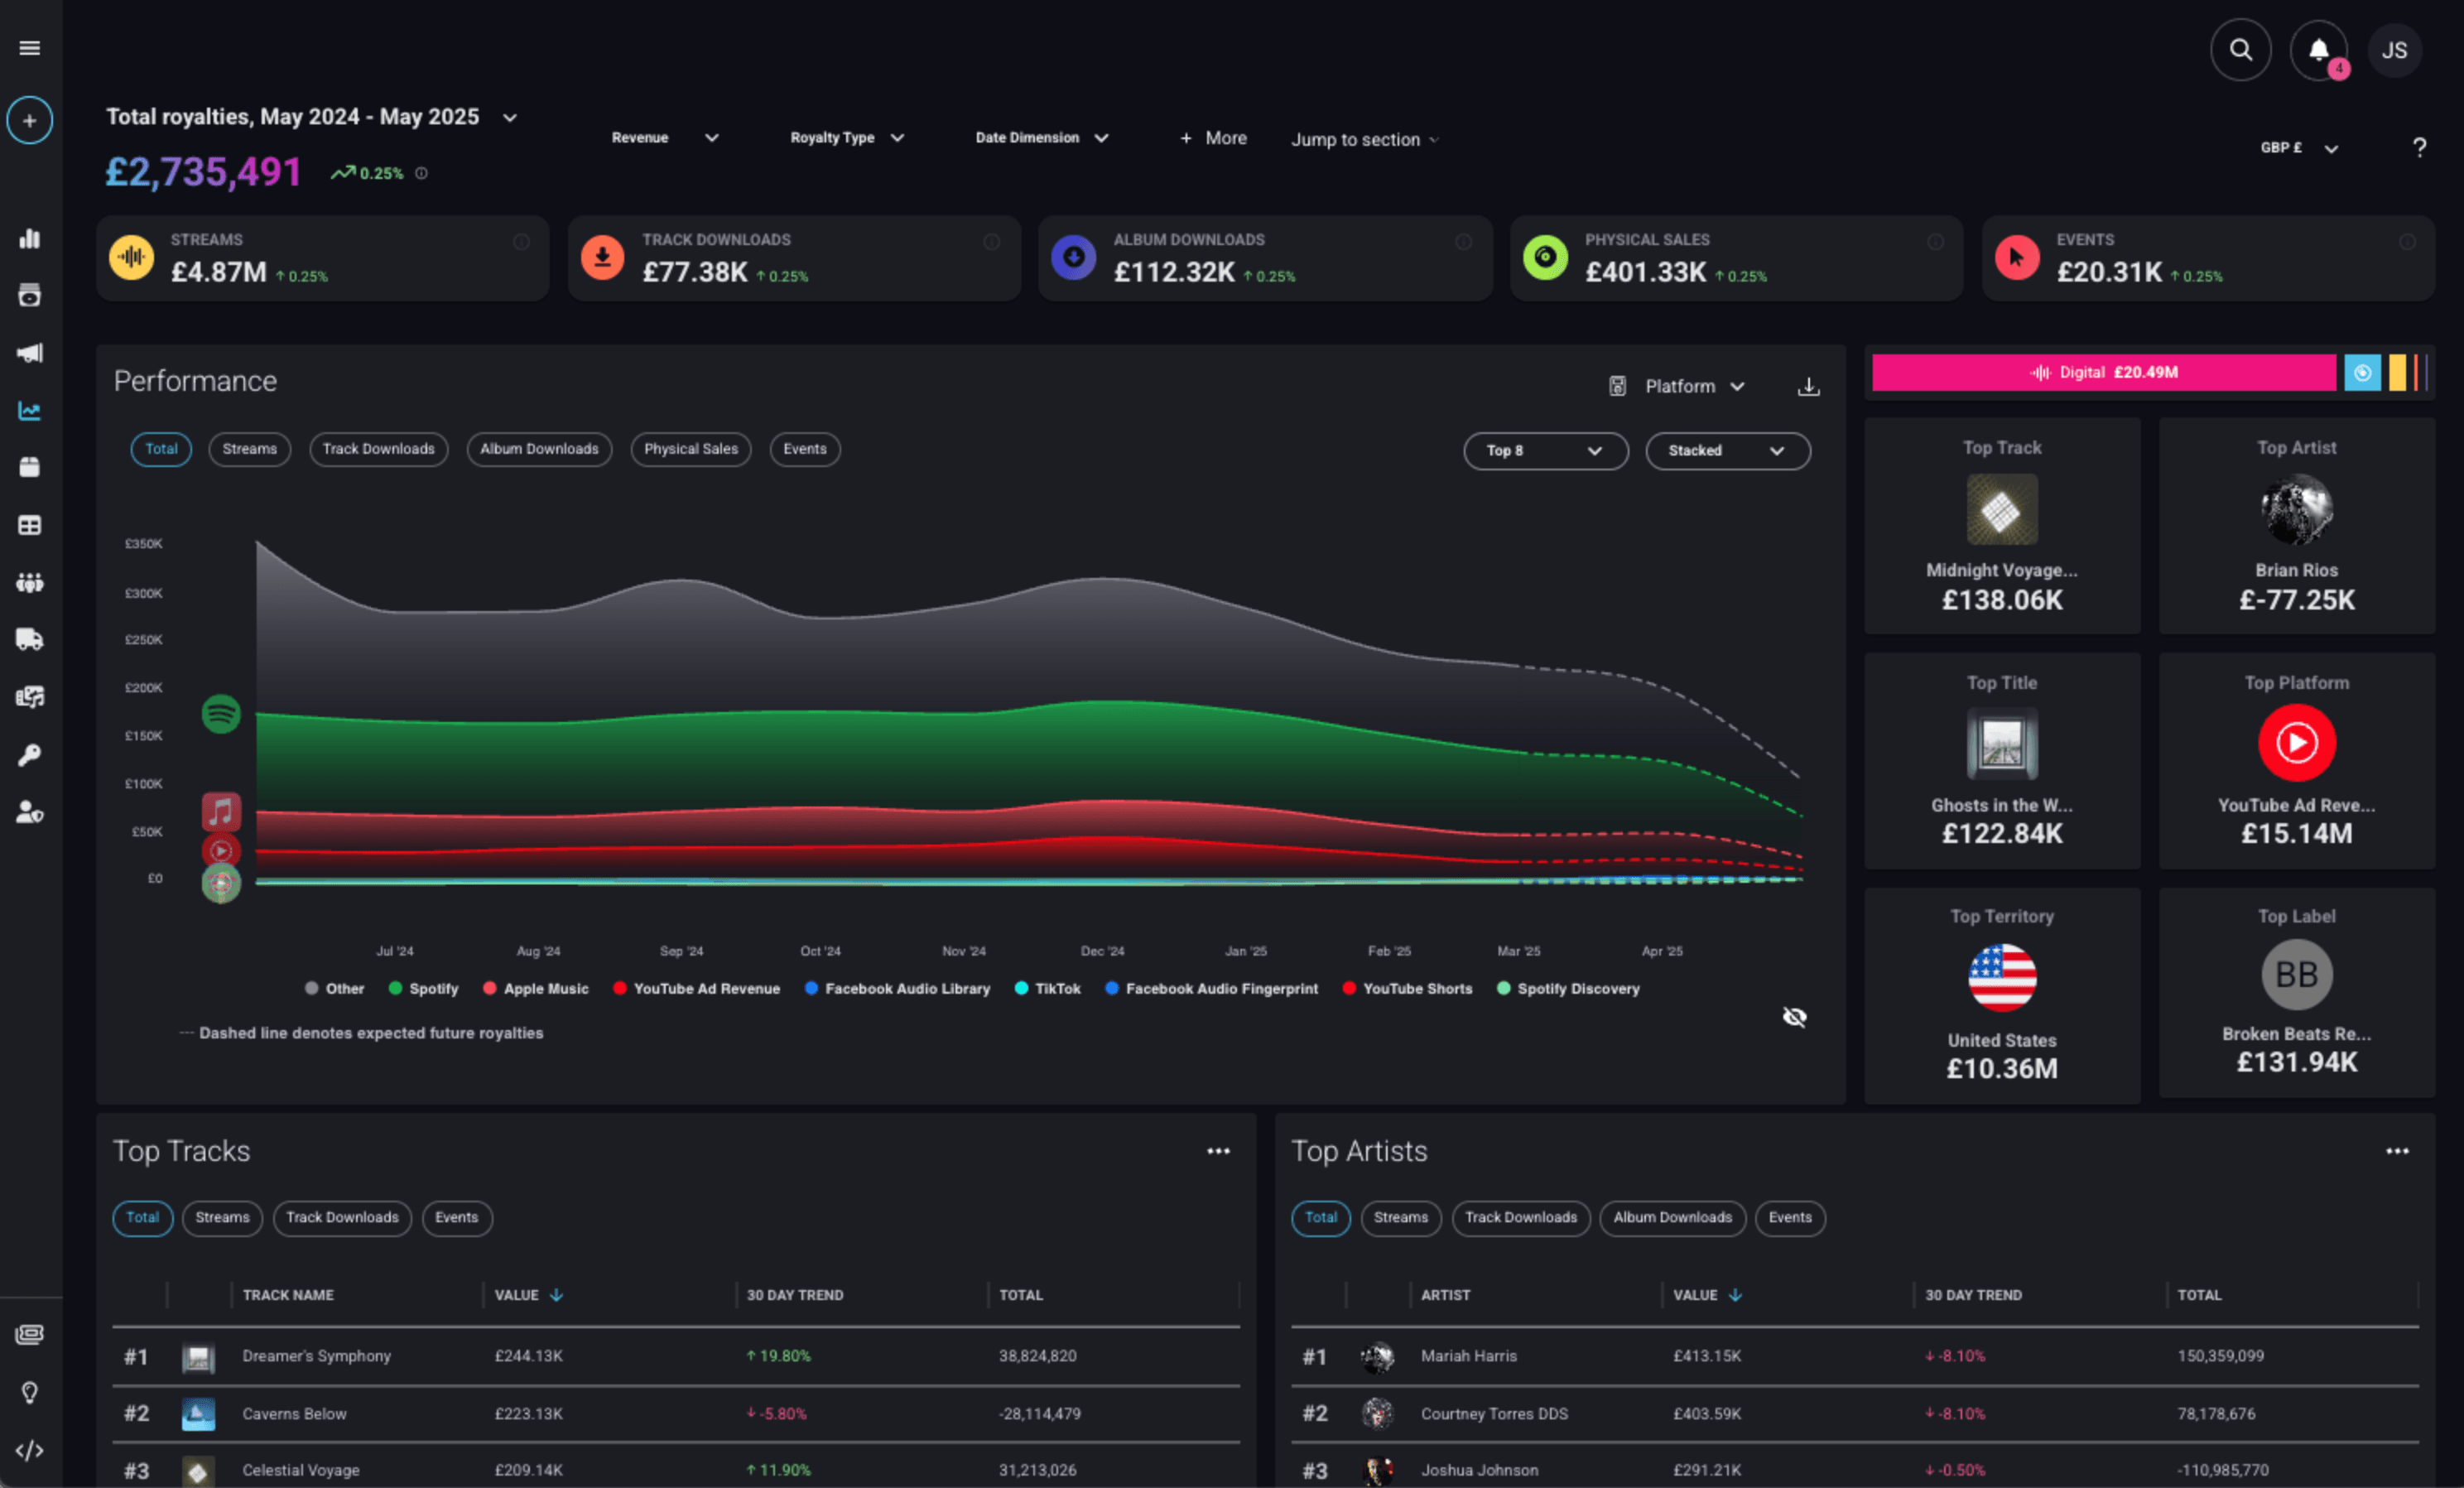Toggle Apple Music series in legend
The width and height of the screenshot is (2464, 1488).
pos(535,988)
